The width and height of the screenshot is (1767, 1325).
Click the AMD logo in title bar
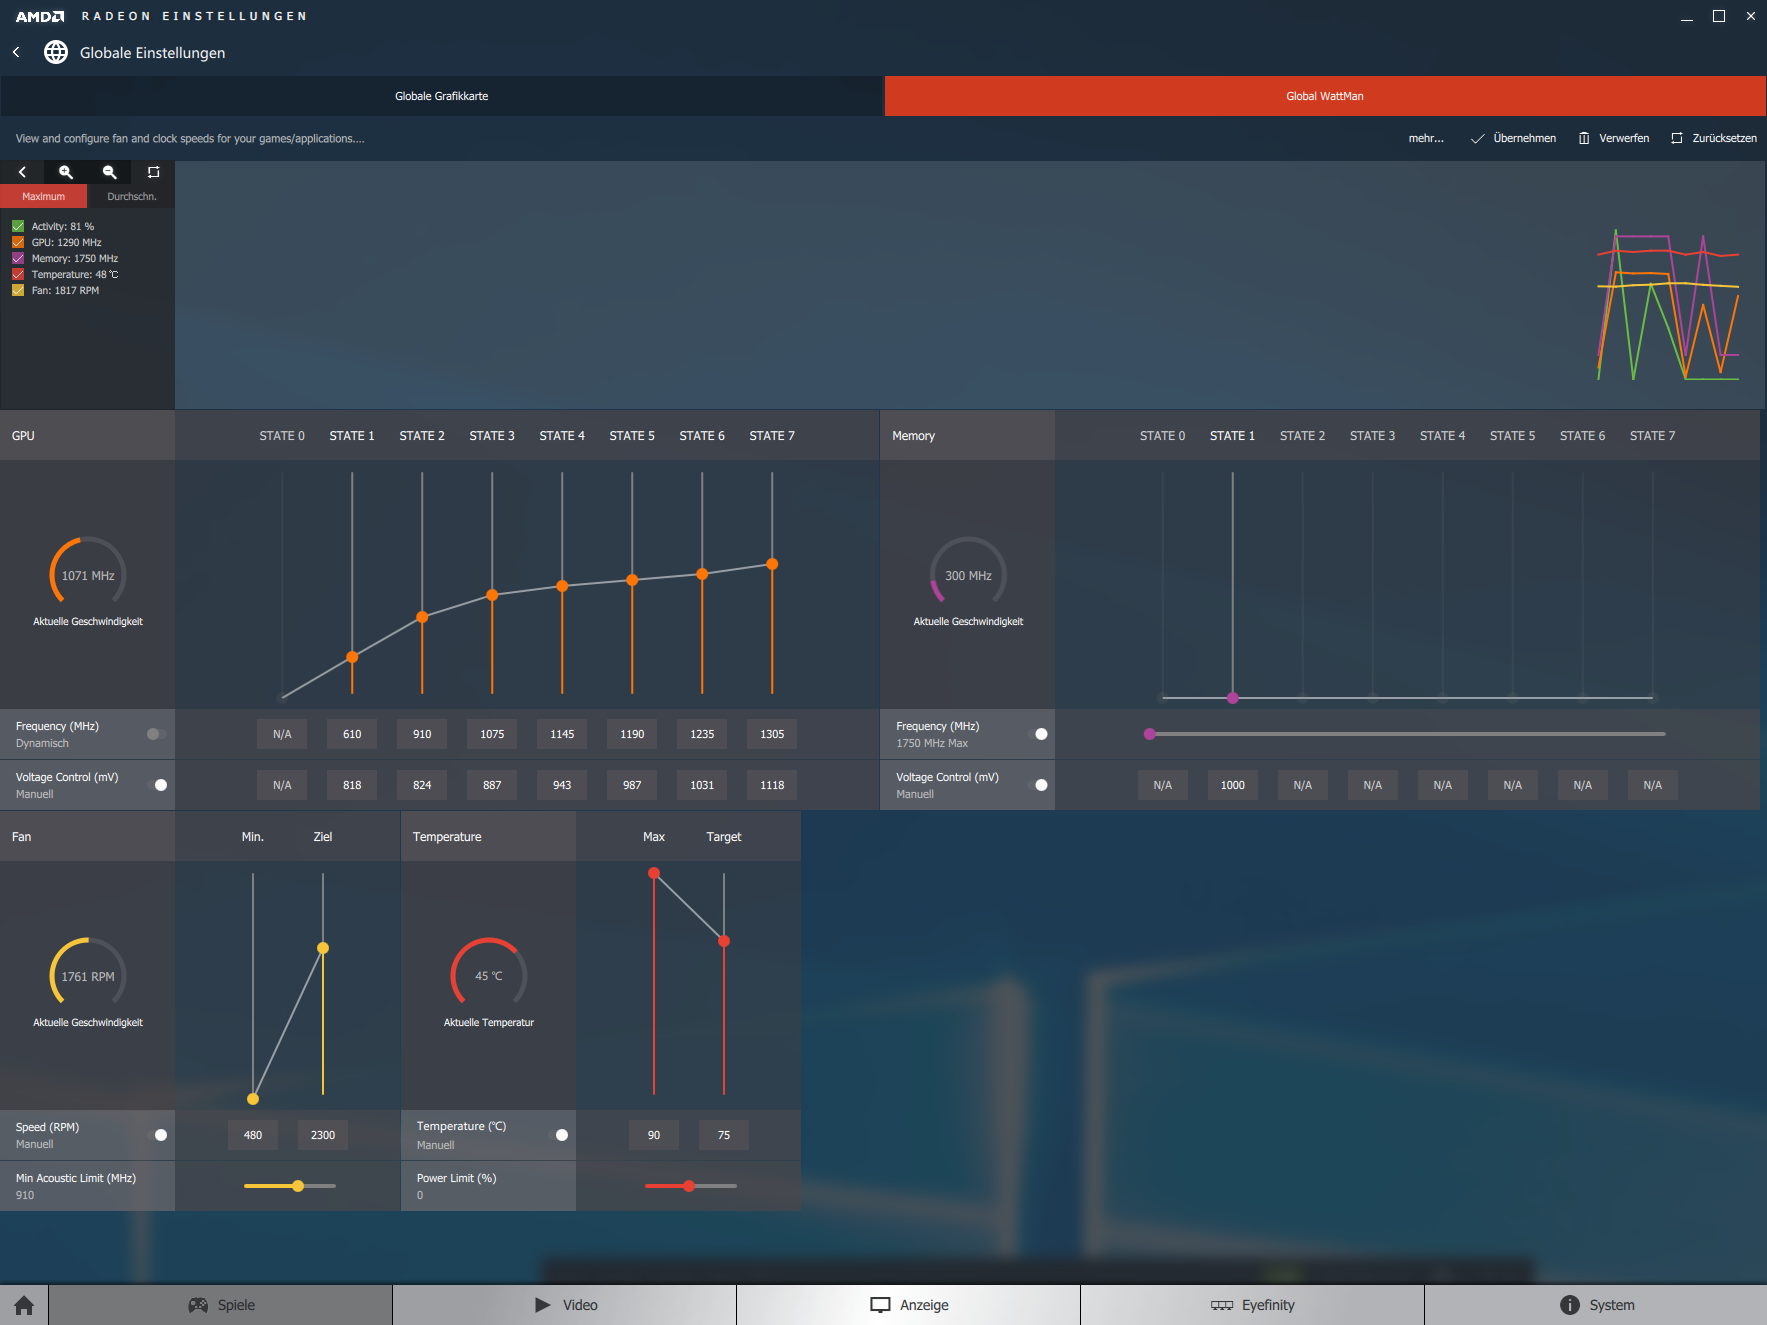[x=40, y=16]
